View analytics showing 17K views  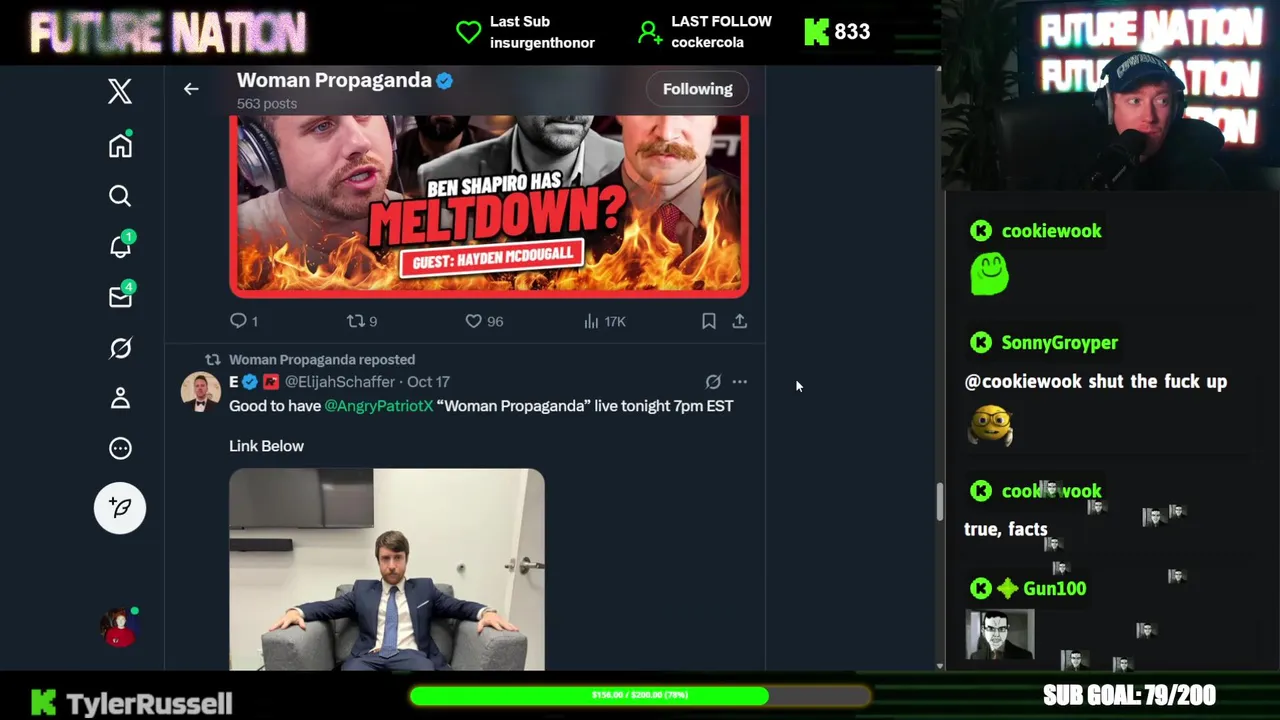click(604, 321)
